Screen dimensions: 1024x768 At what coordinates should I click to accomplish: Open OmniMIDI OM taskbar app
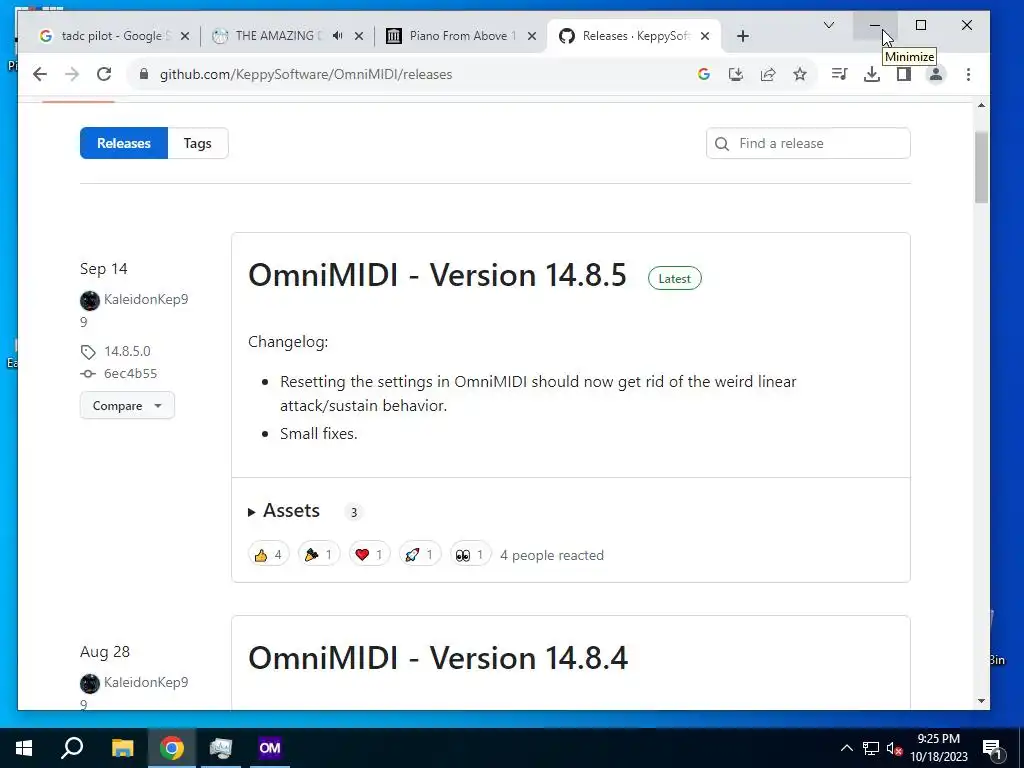tap(270, 748)
